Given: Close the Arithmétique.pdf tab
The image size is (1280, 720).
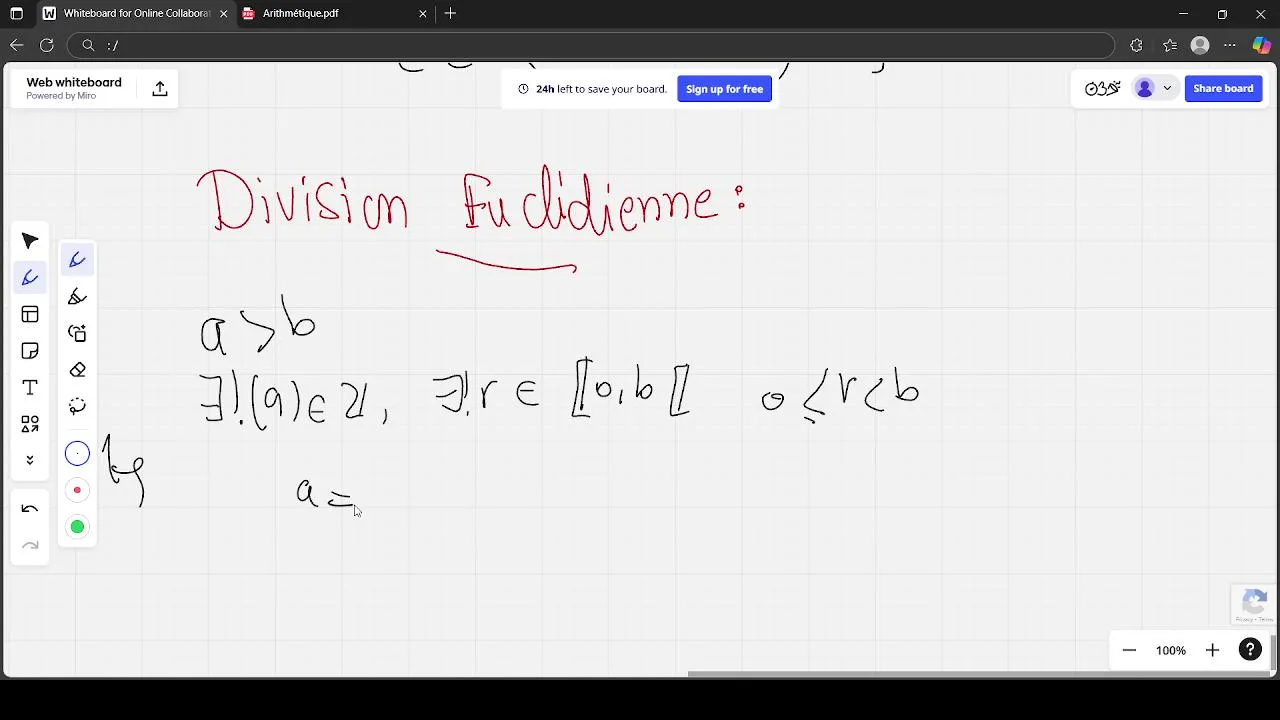Looking at the screenshot, I should coord(423,14).
